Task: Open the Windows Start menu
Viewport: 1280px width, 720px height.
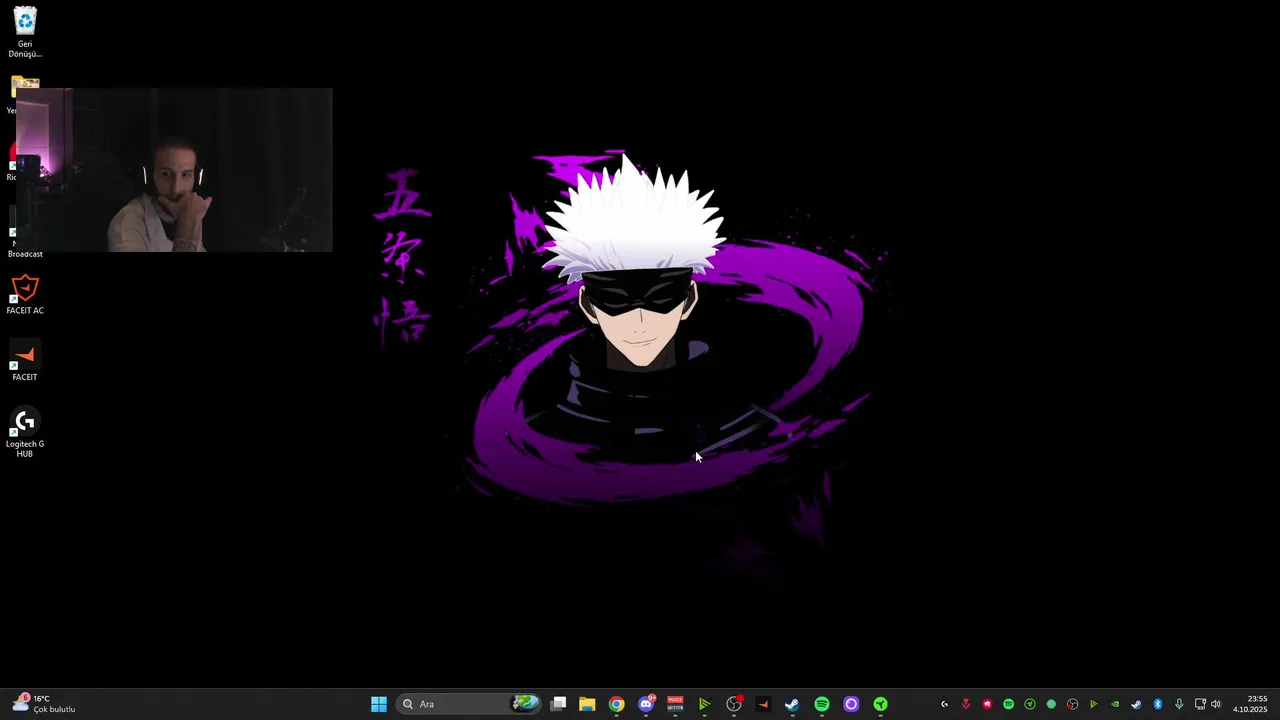Action: tap(379, 704)
